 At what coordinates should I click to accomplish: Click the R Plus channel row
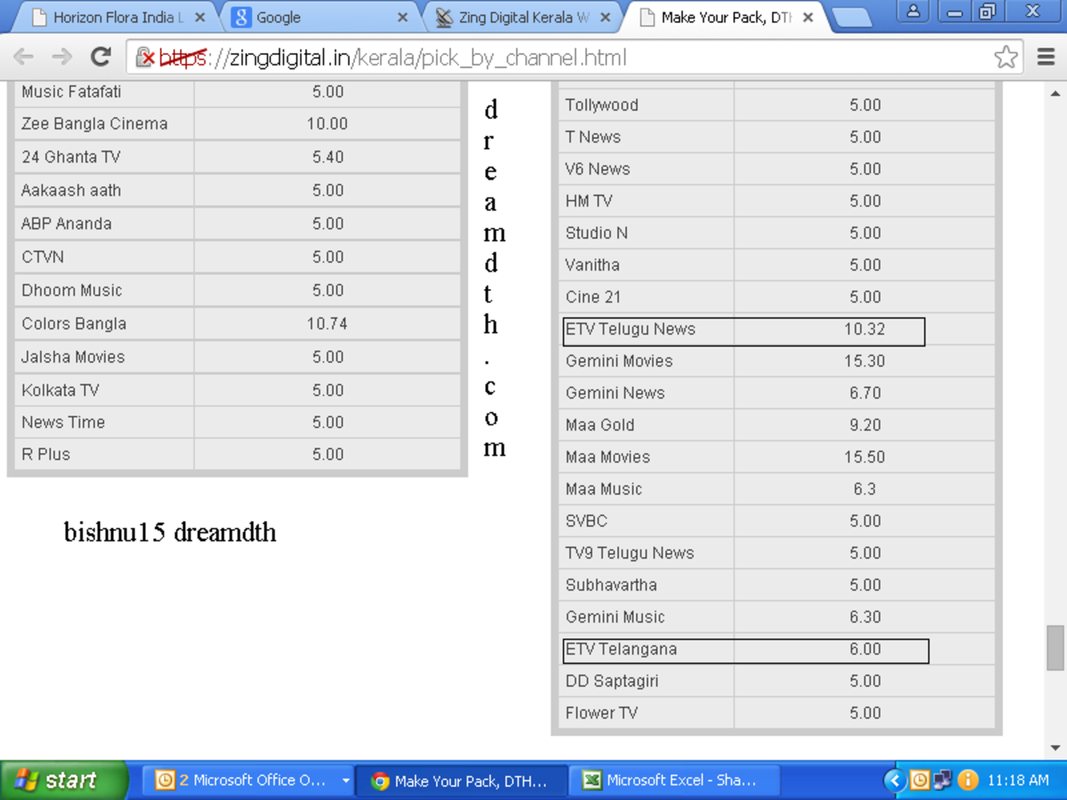tap(237, 454)
